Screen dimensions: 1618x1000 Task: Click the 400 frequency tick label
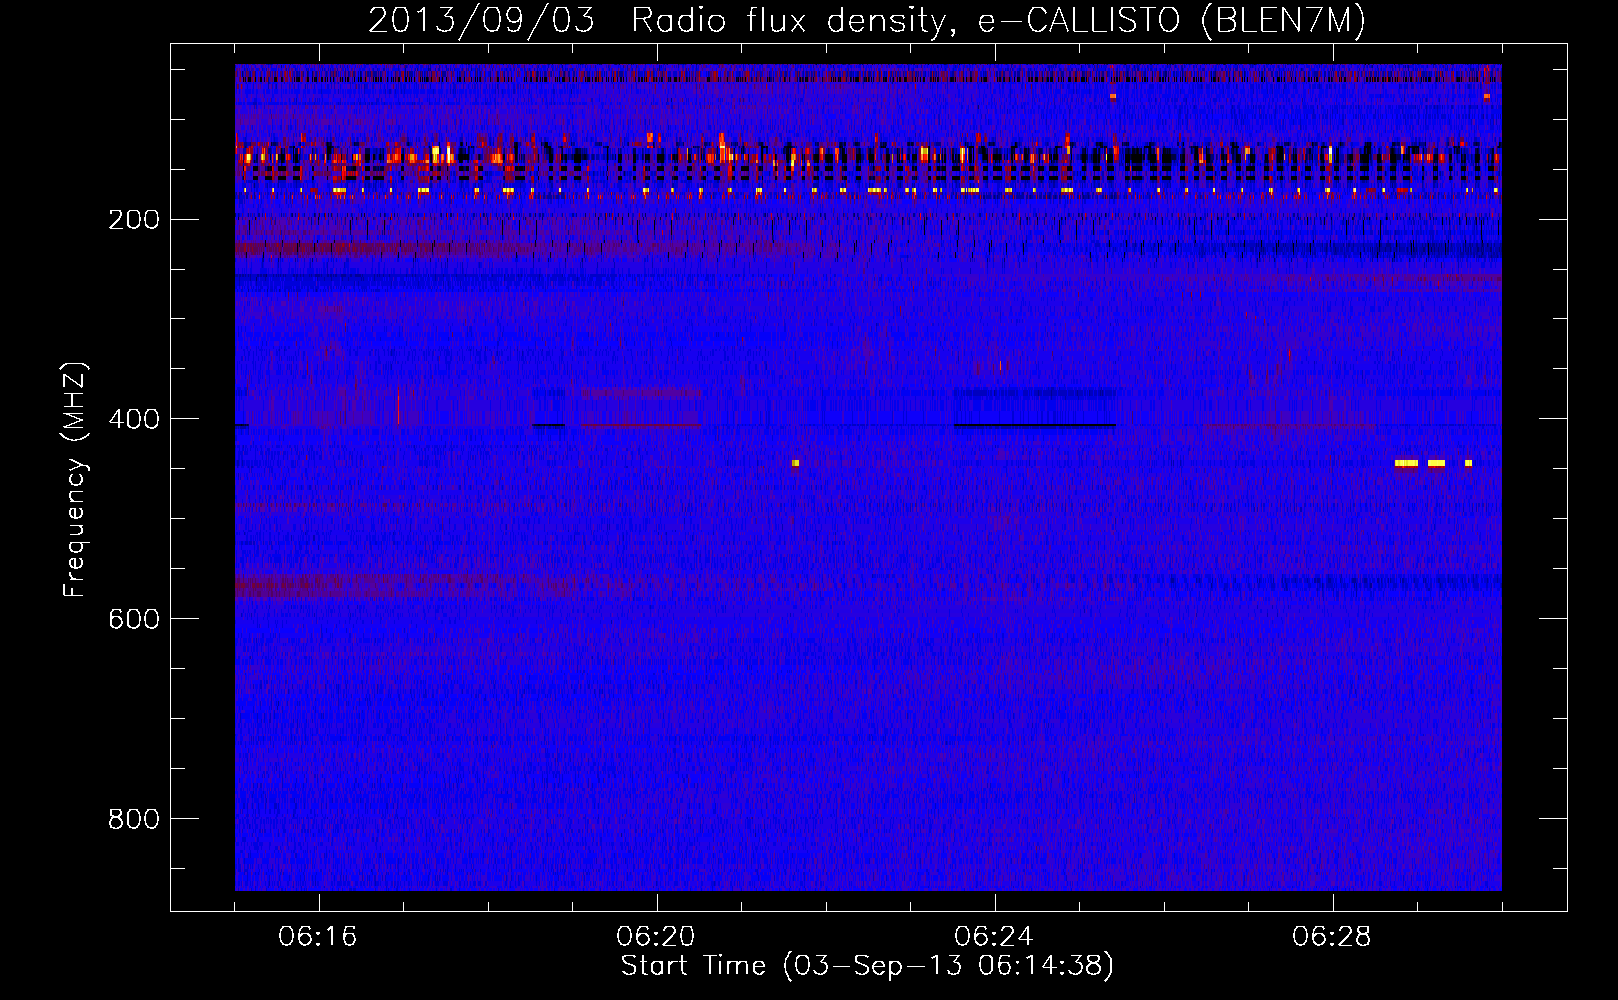[x=134, y=420]
